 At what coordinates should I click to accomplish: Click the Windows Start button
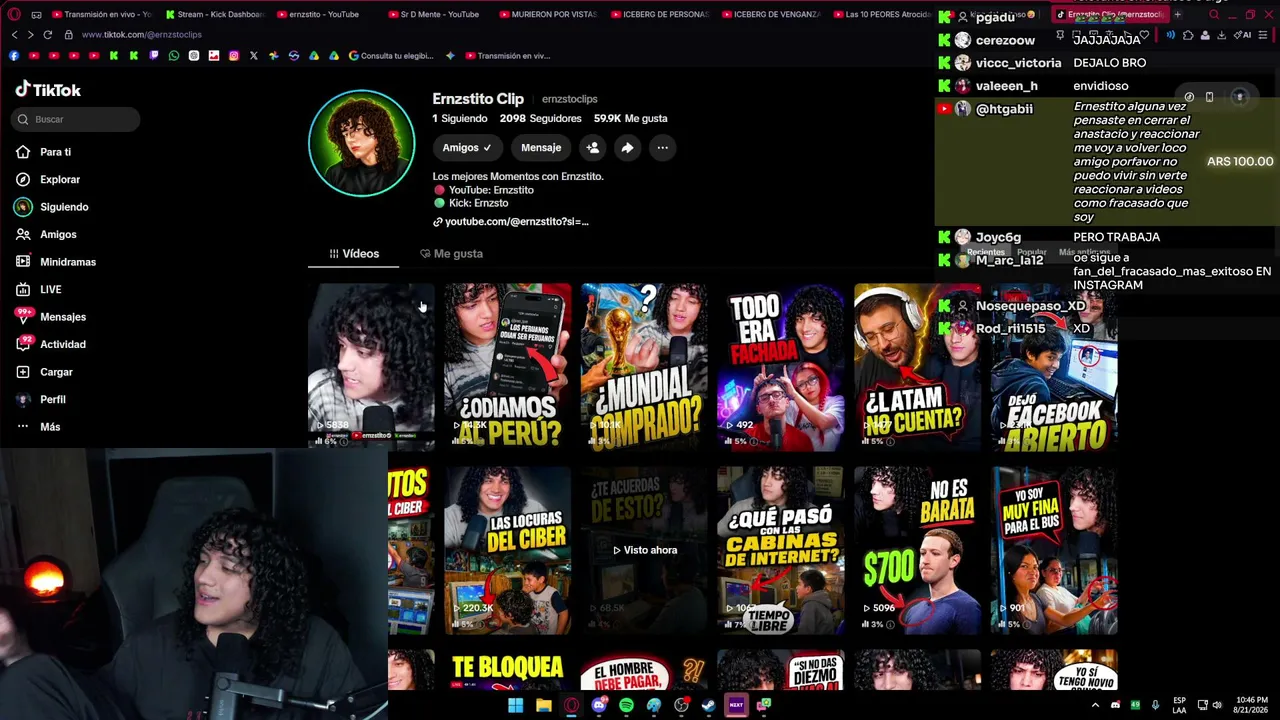tap(516, 705)
